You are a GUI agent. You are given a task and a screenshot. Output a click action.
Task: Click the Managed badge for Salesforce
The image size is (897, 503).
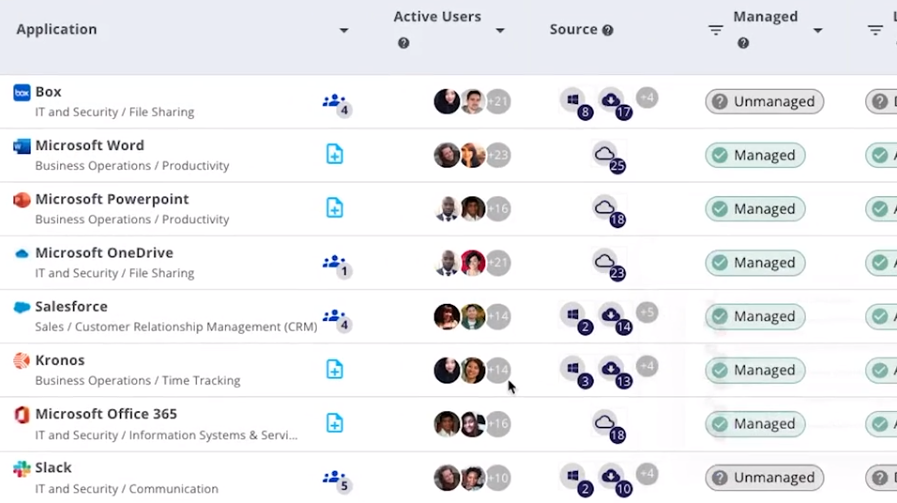point(755,316)
